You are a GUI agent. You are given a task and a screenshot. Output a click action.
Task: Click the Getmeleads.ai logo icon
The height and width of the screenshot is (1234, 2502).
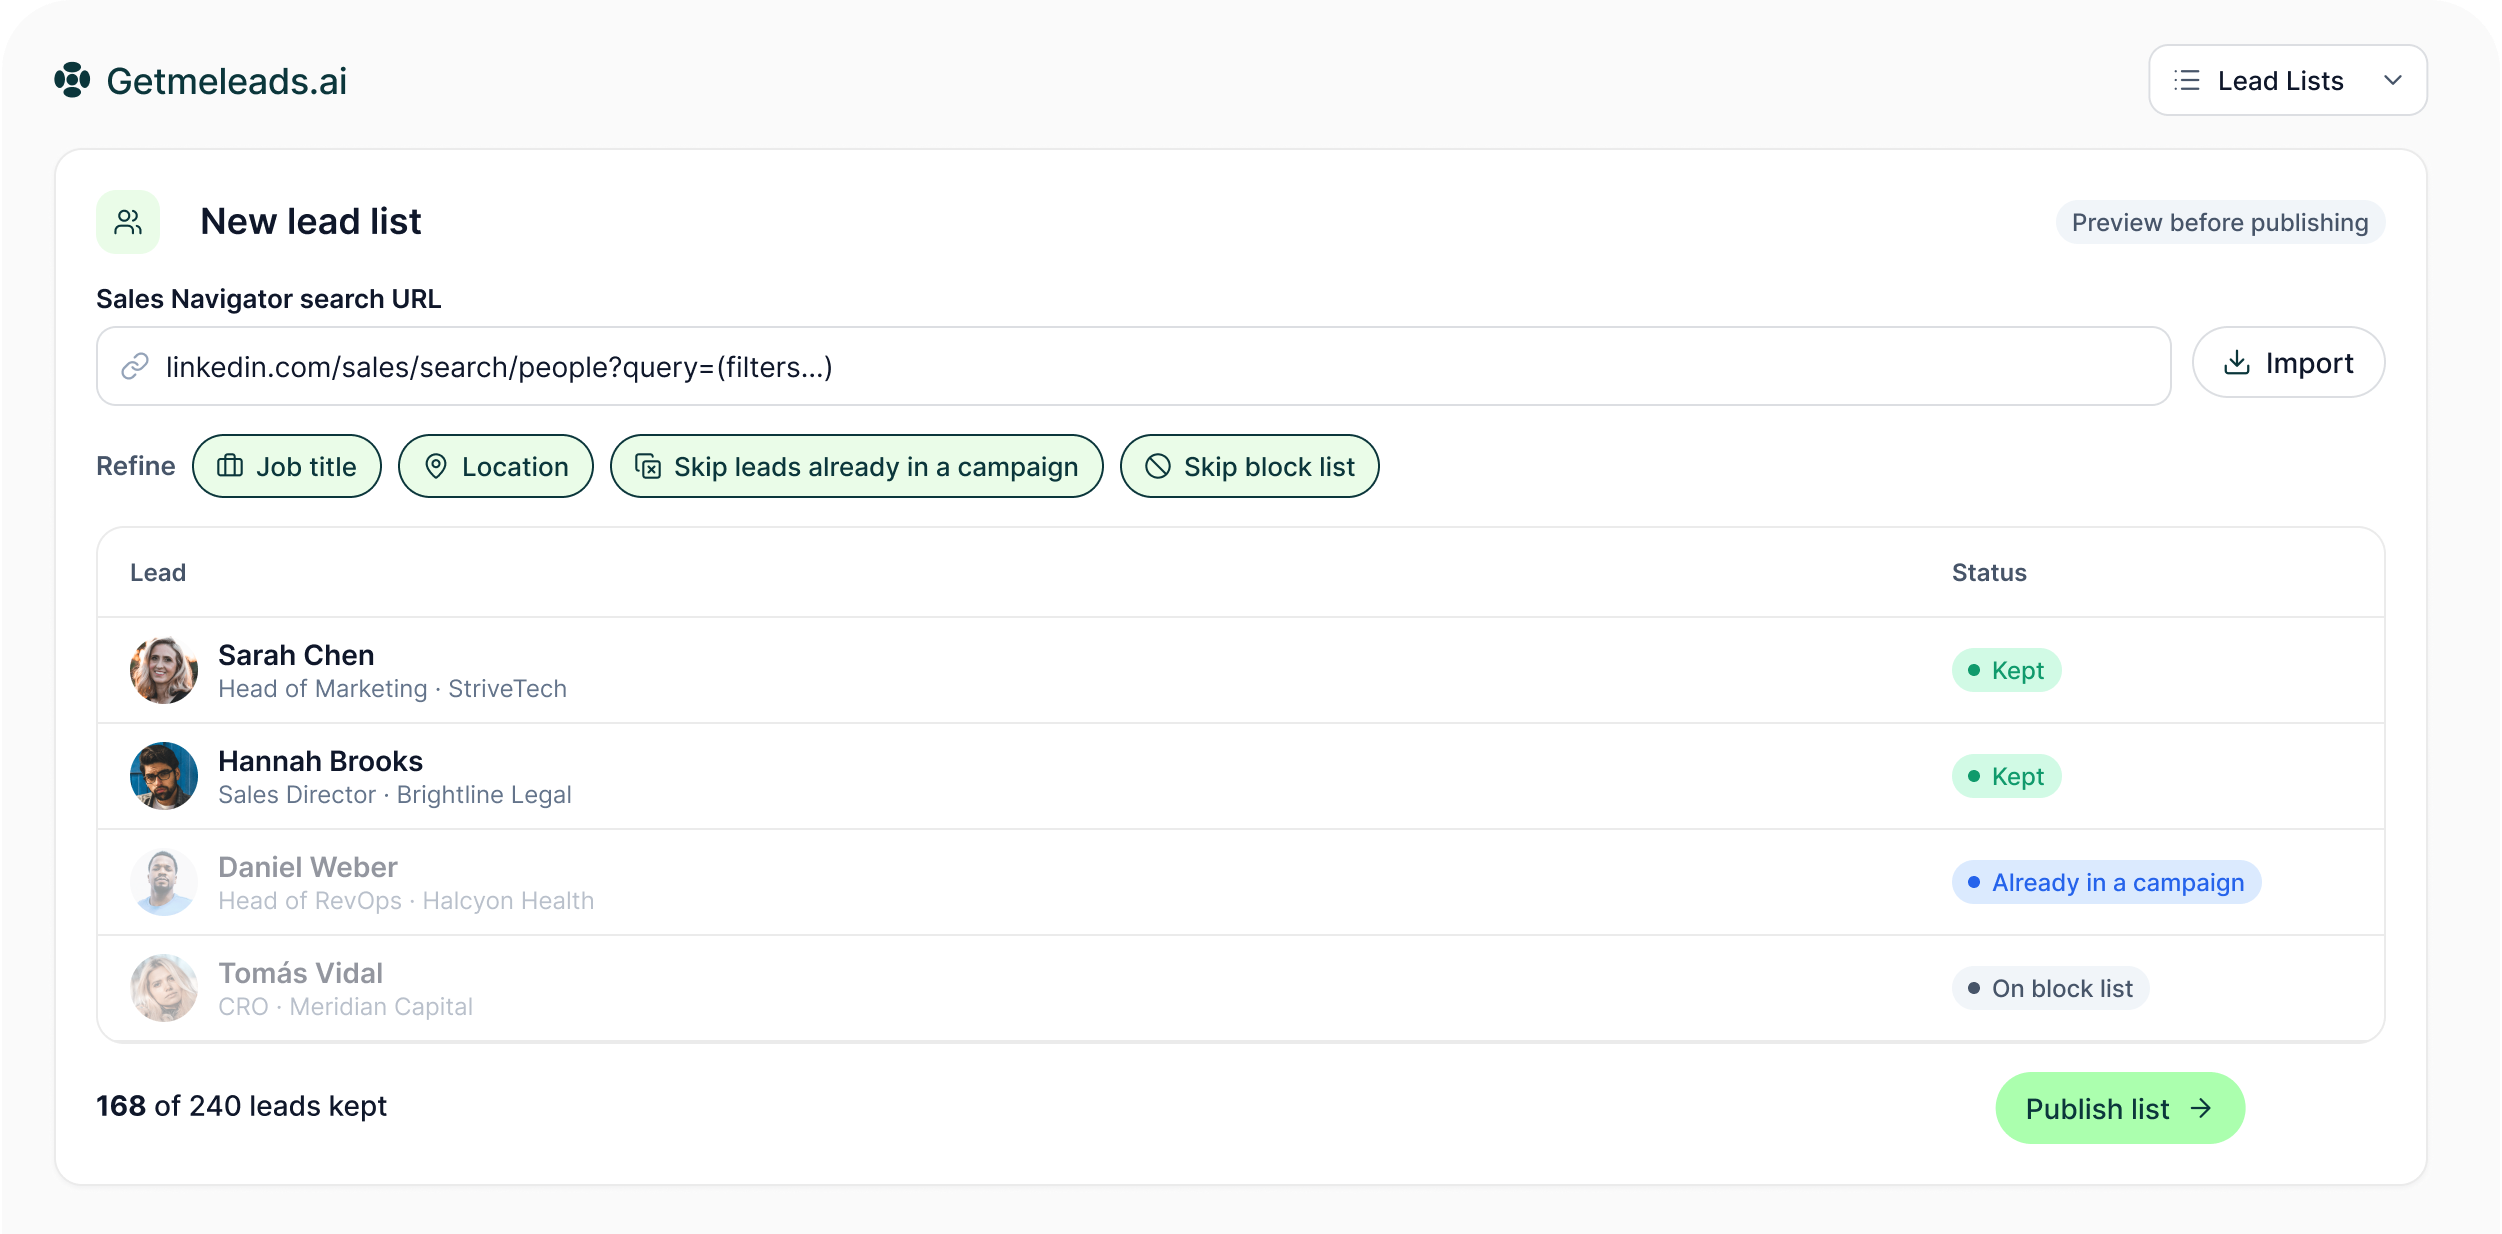[72, 80]
